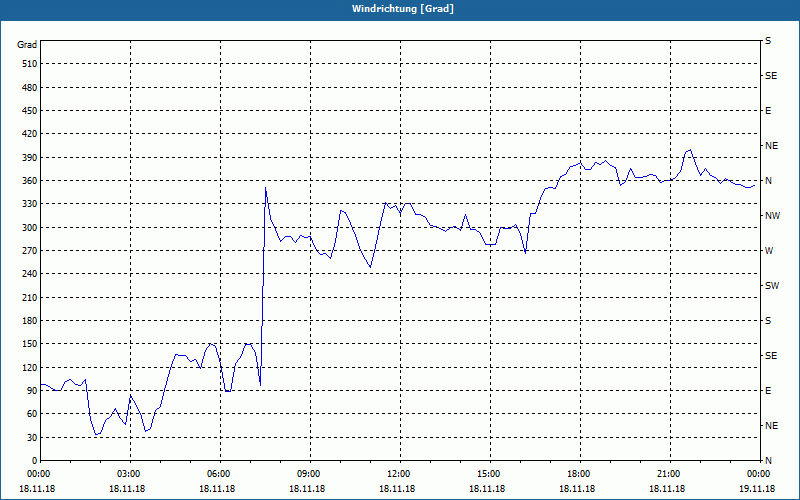Click the 420 y-axis tick label
Screen dimensions: 800x500
[x=30, y=134]
